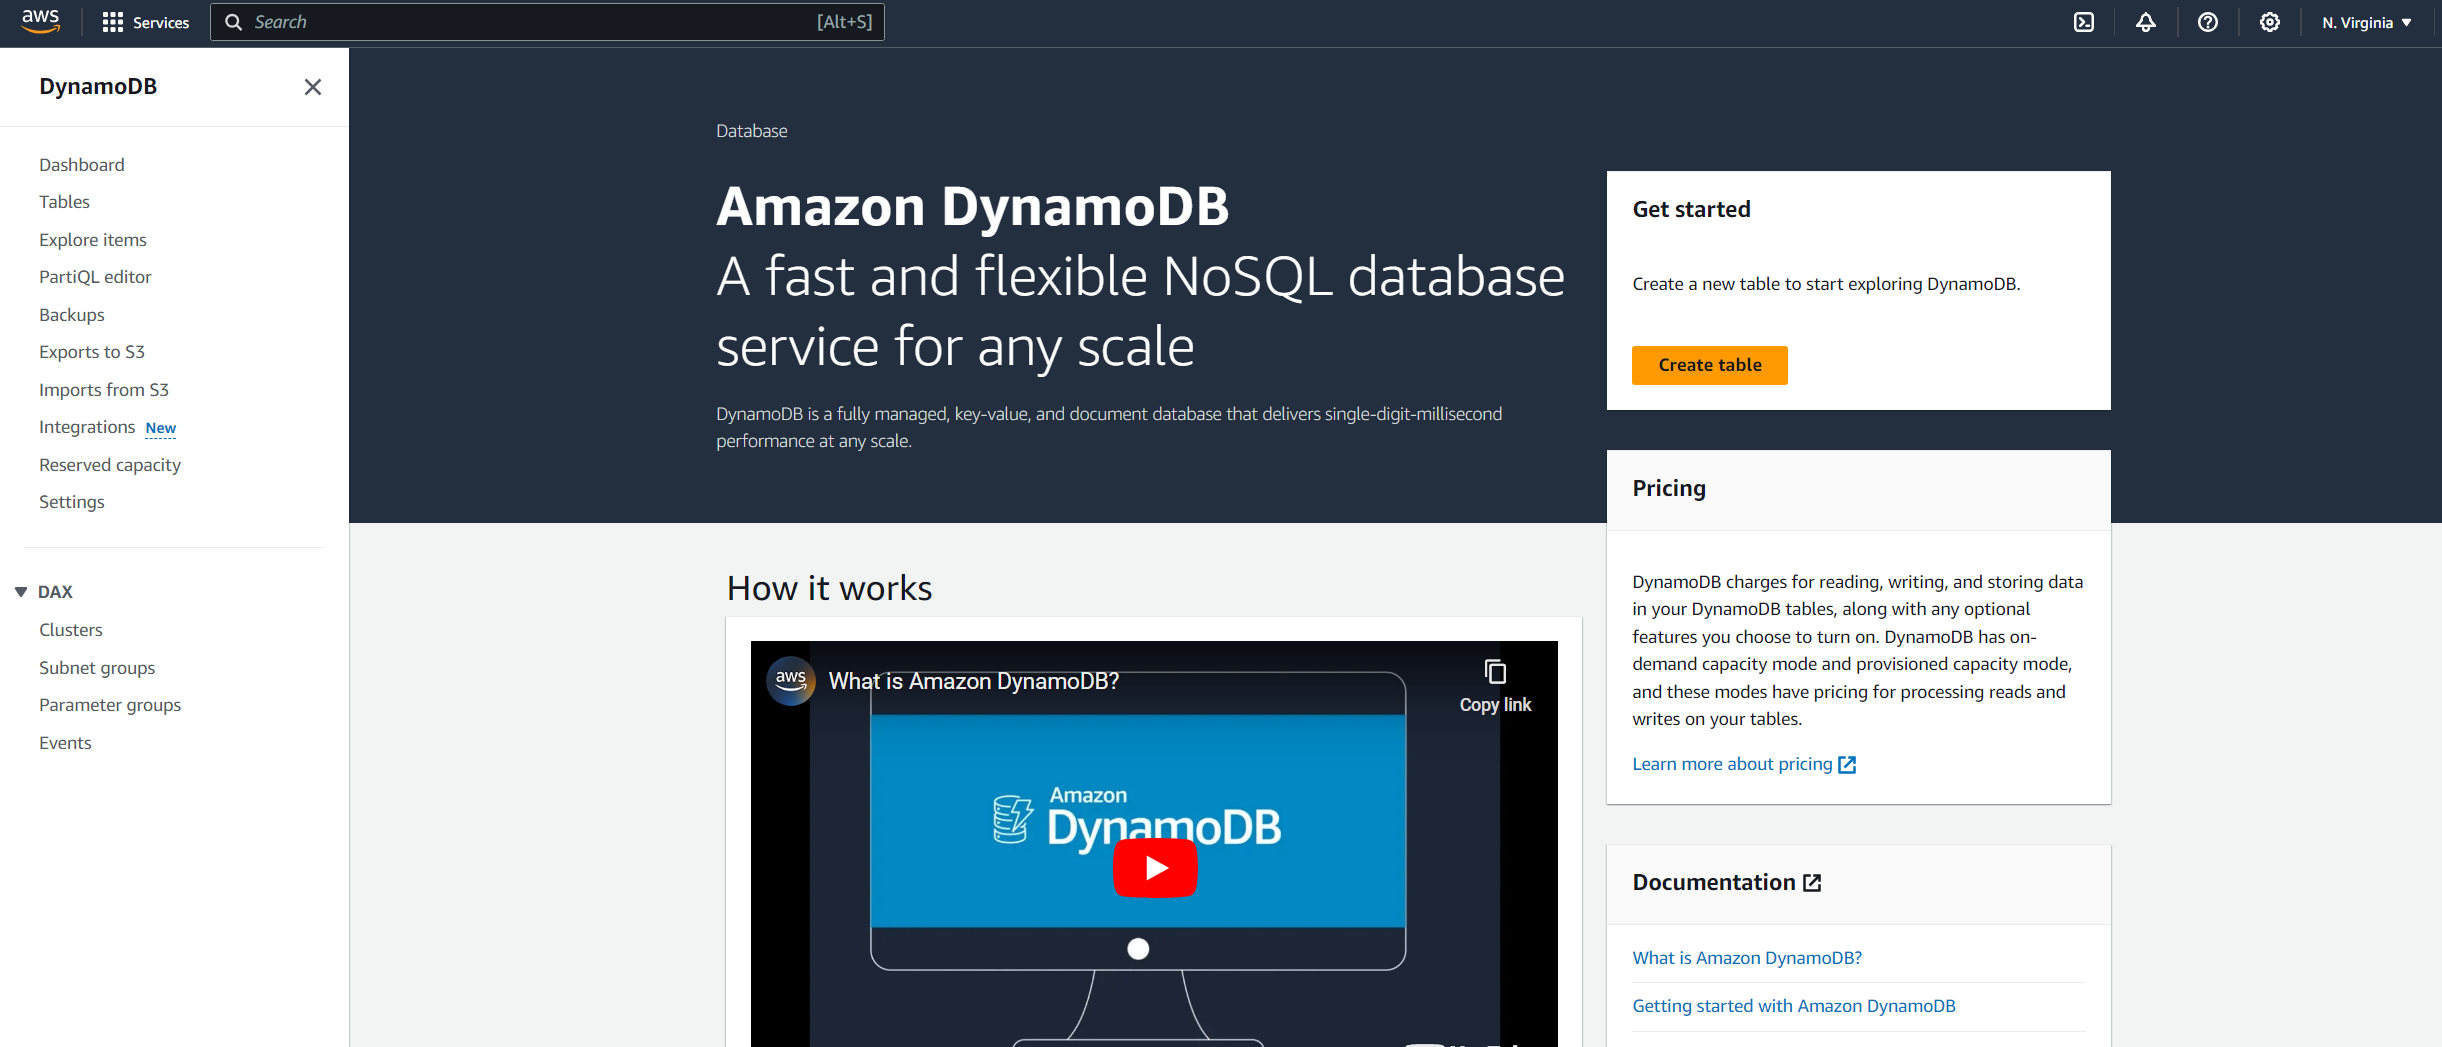Open Integrations in the sidebar

(x=87, y=427)
